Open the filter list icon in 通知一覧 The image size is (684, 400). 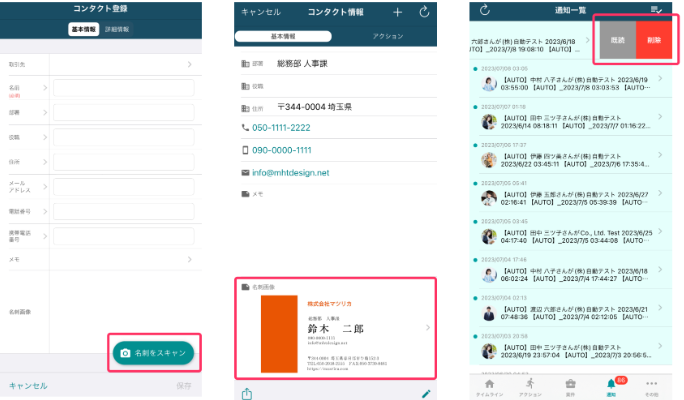coord(656,10)
